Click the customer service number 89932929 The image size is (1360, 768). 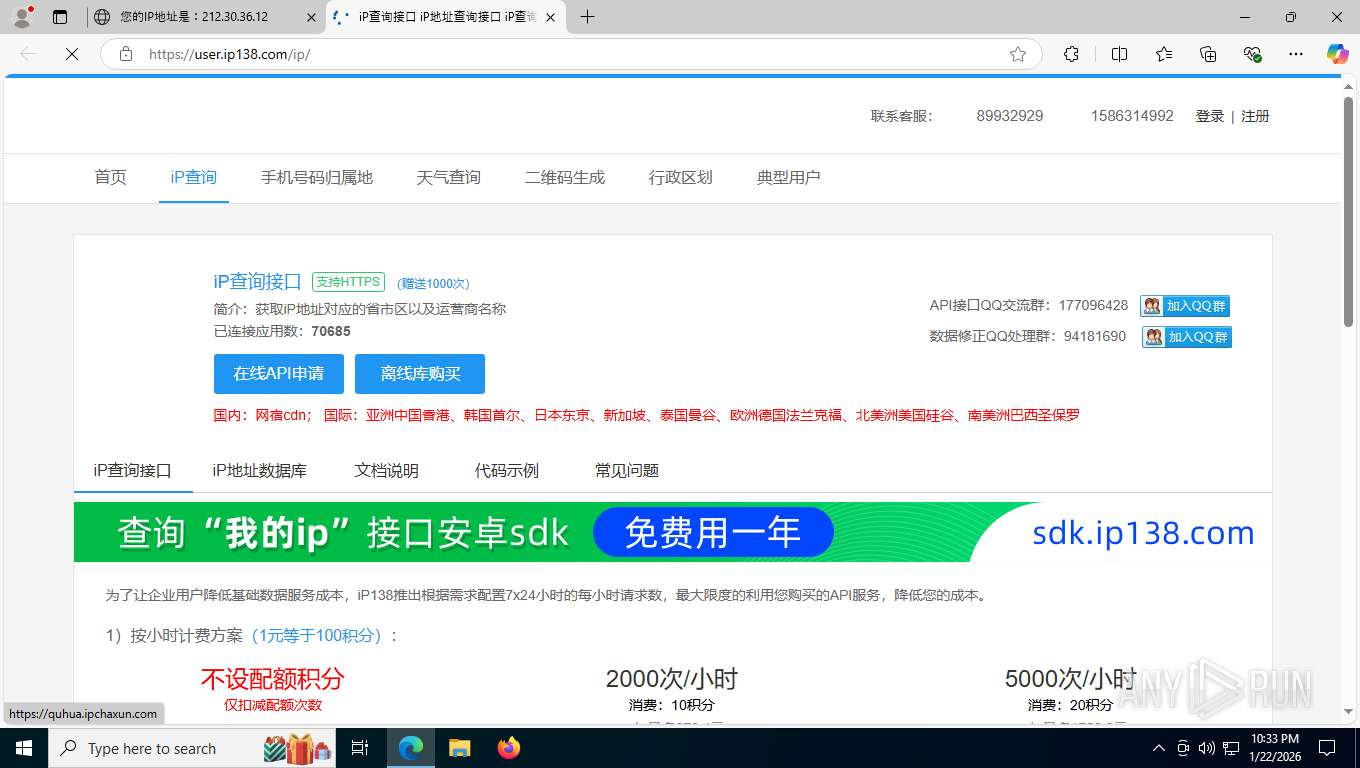(x=1010, y=116)
